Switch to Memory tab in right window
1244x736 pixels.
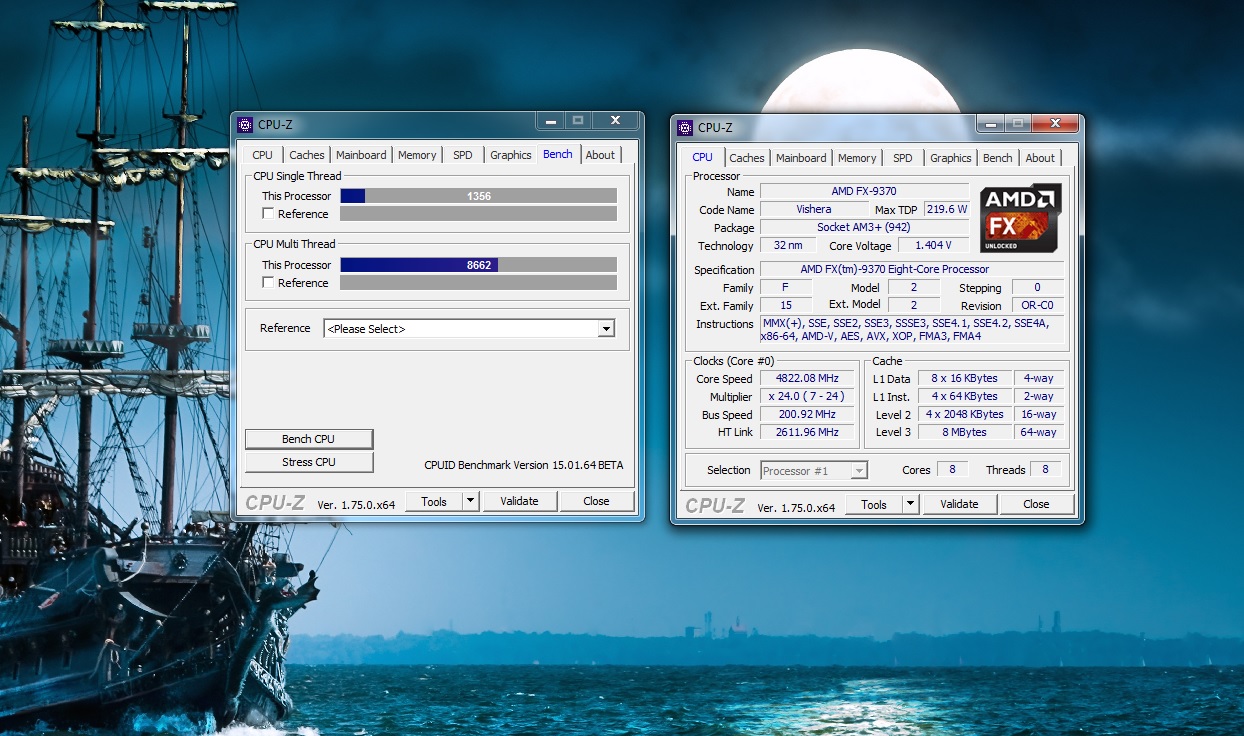pyautogui.click(x=857, y=158)
